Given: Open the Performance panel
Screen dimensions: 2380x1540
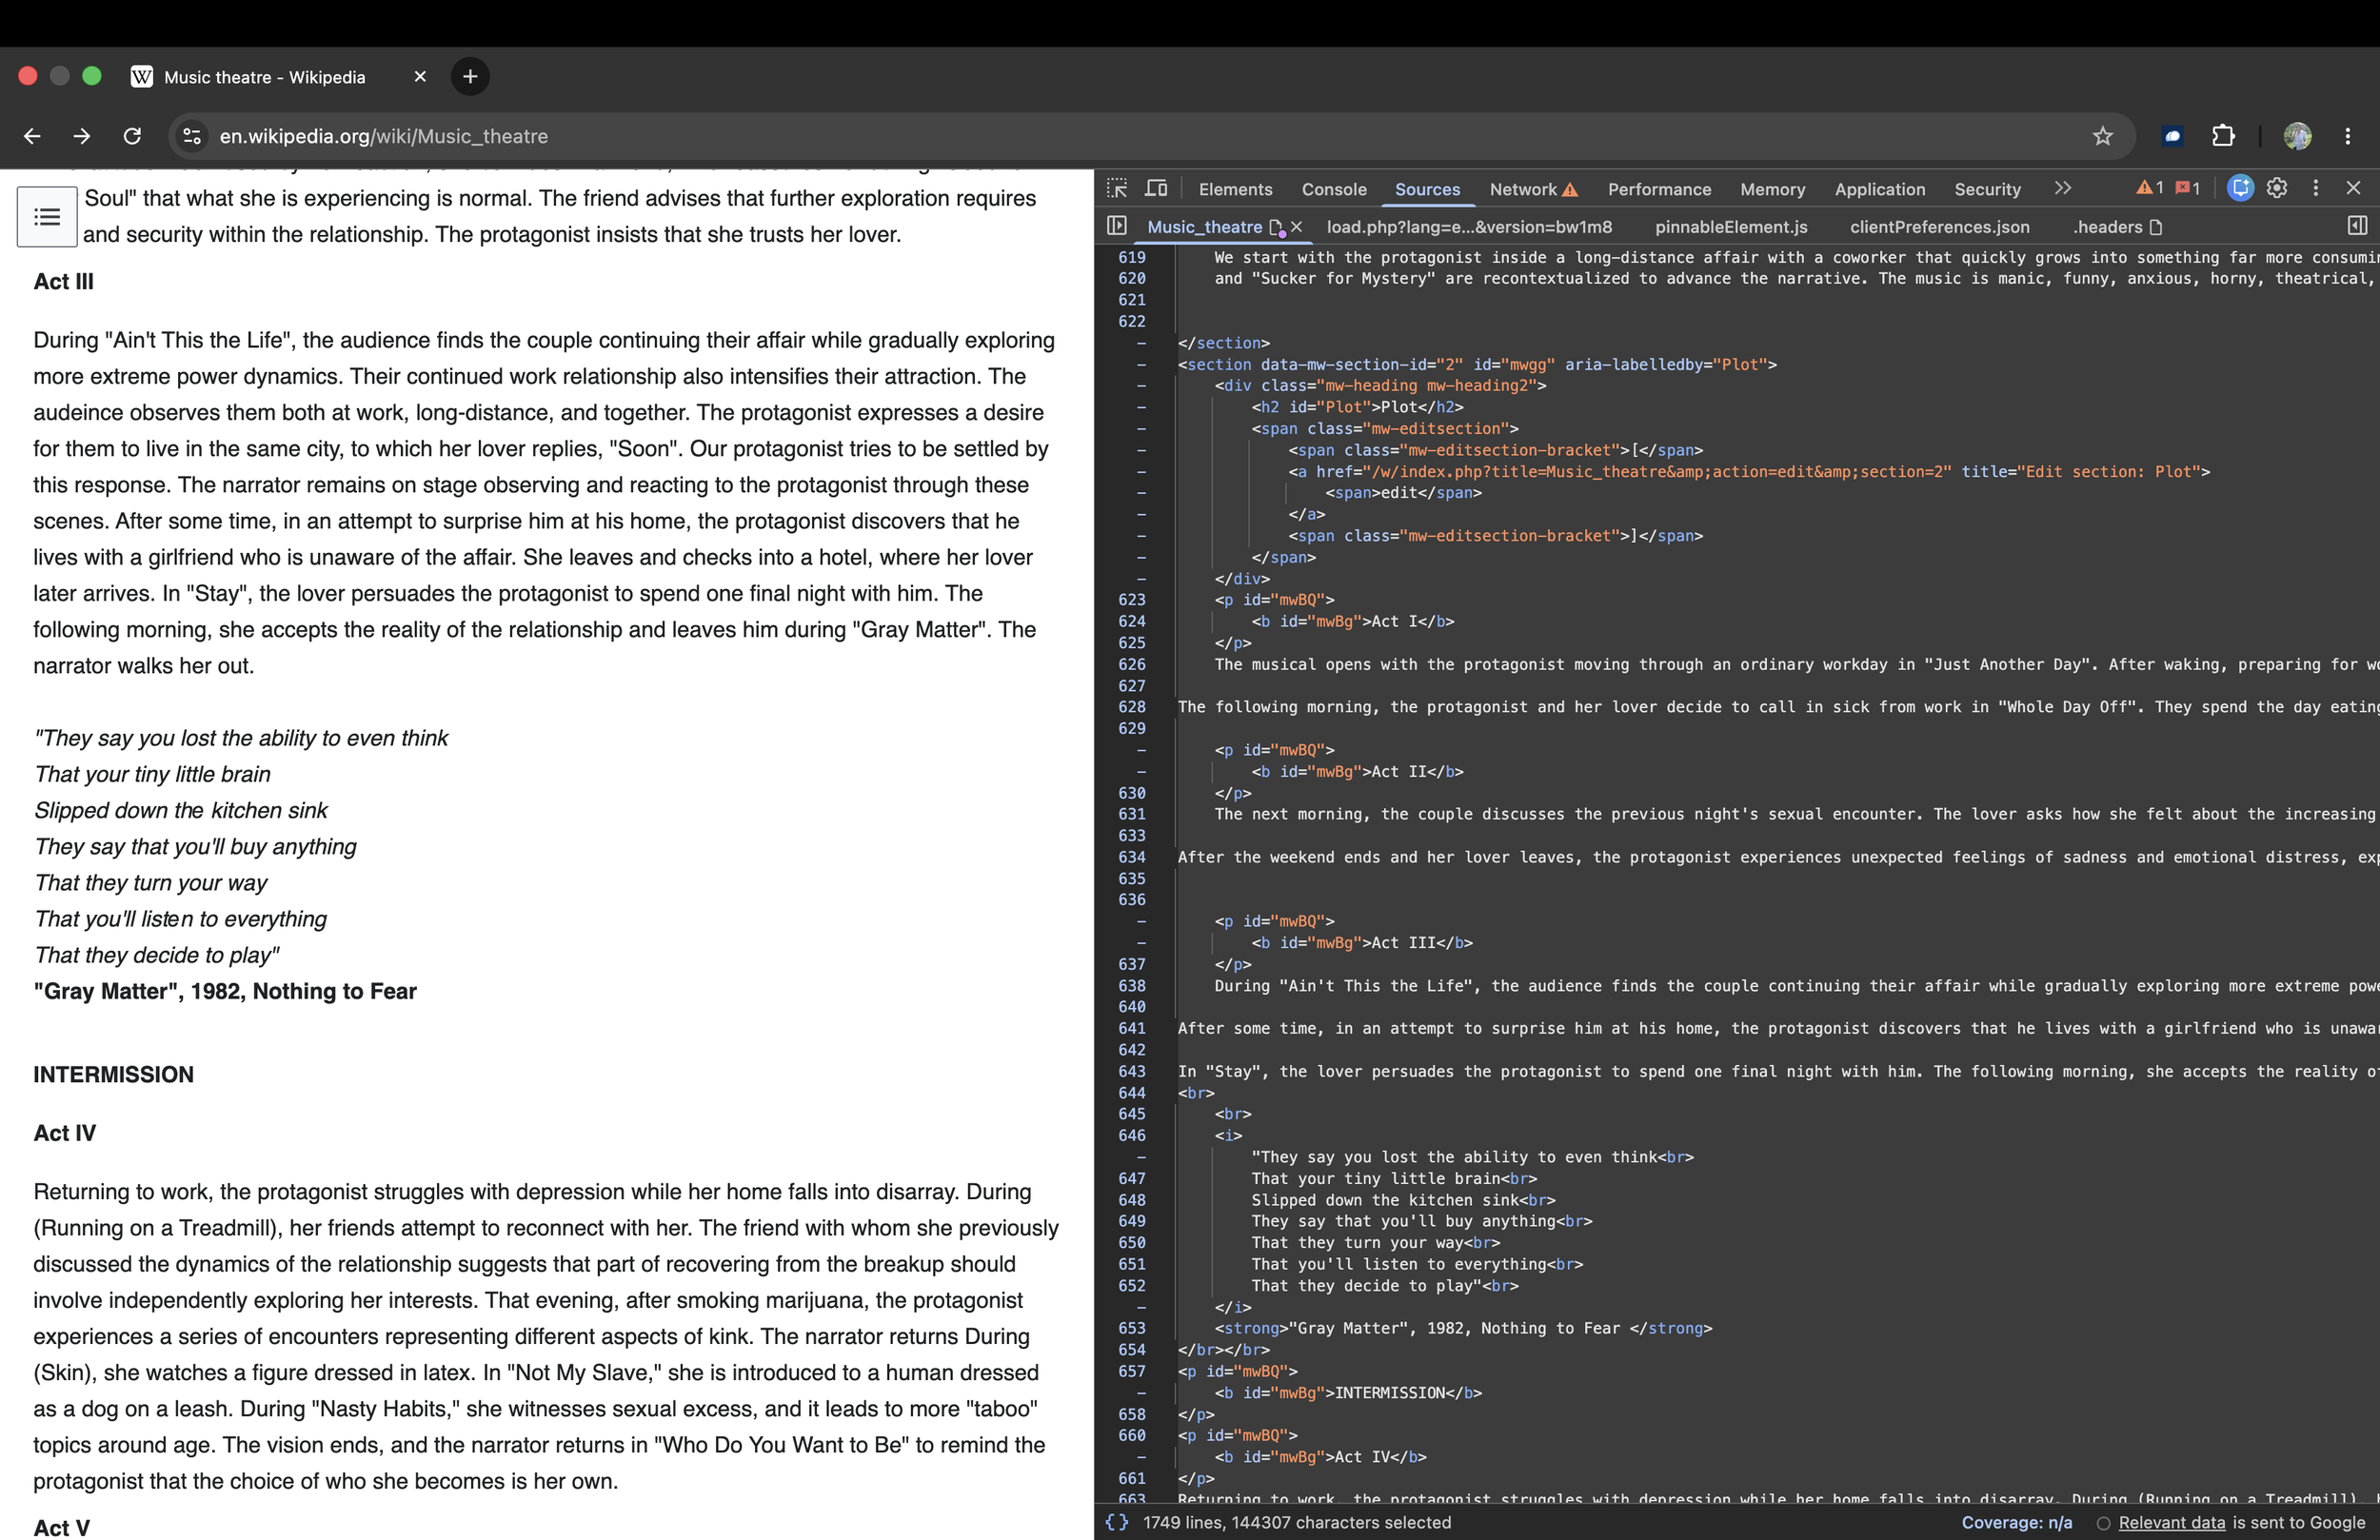Looking at the screenshot, I should coord(1659,189).
